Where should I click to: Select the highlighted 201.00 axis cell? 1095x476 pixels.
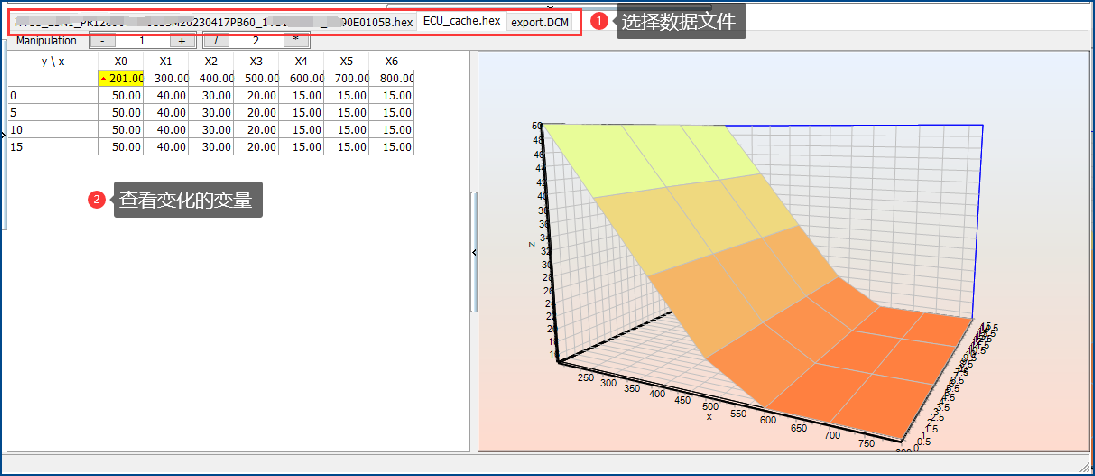pyautogui.click(x=122, y=78)
